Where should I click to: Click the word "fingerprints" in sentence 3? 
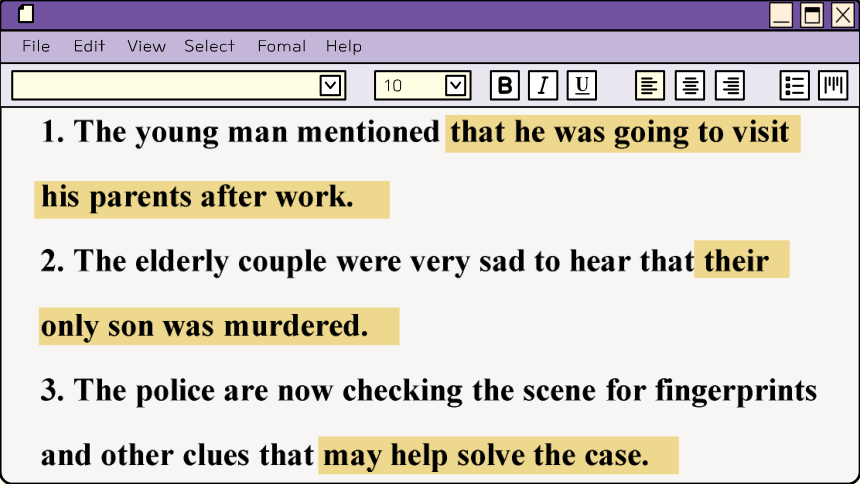point(736,392)
